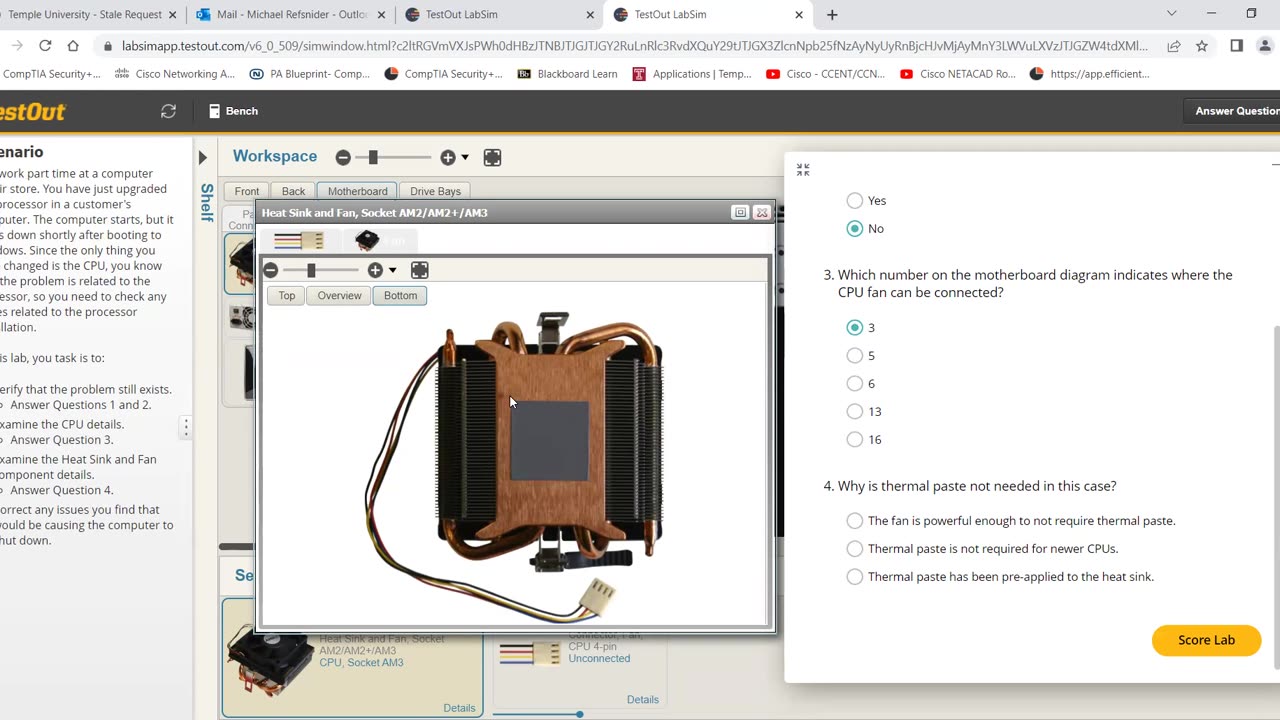Screen dimensions: 1280x720
Task: Open the browser tab search dropdown
Action: click(1172, 14)
